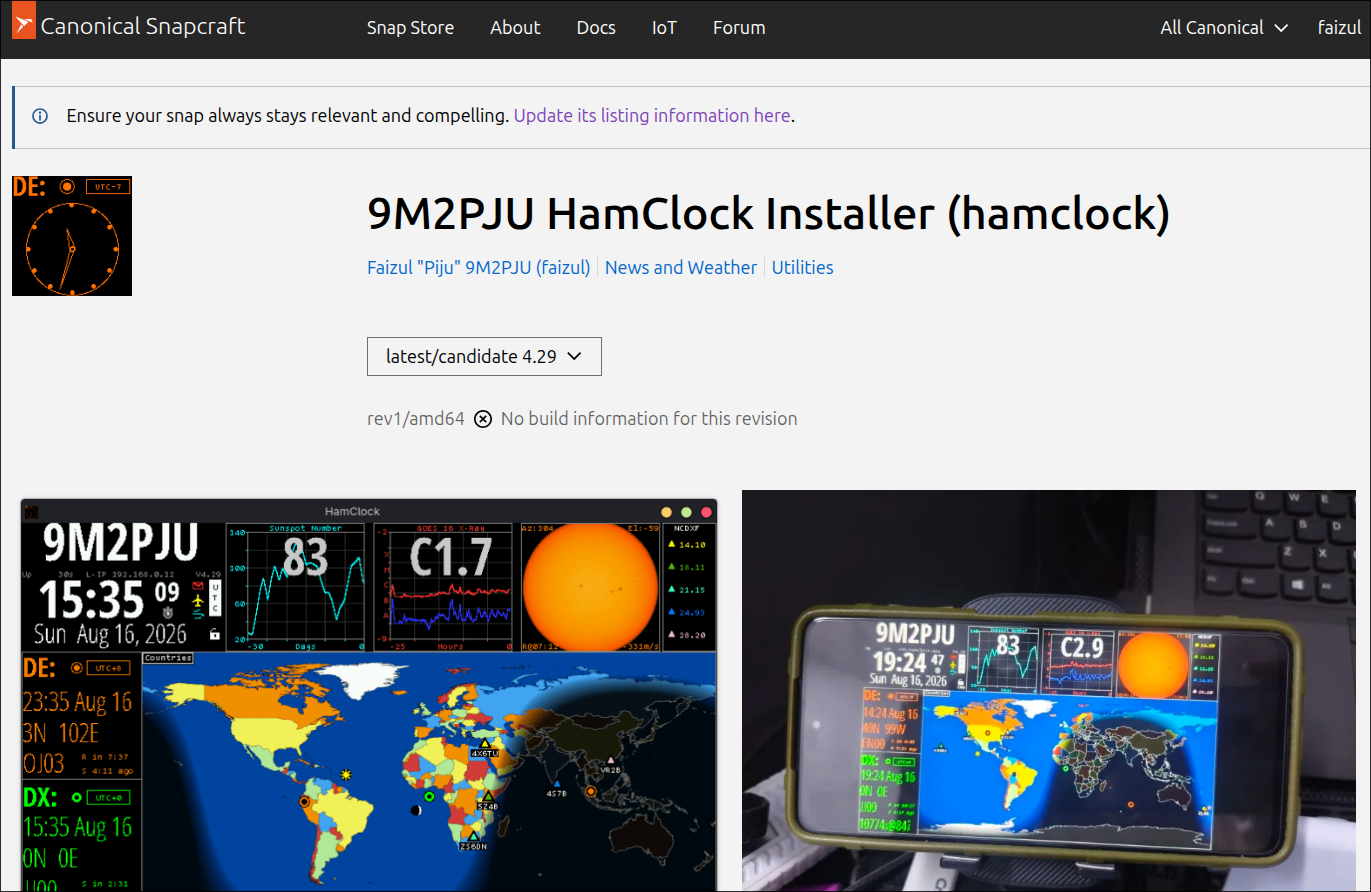Expand the All Canonical dropdown
Viewport: 1371px width, 892px height.
(1224, 28)
